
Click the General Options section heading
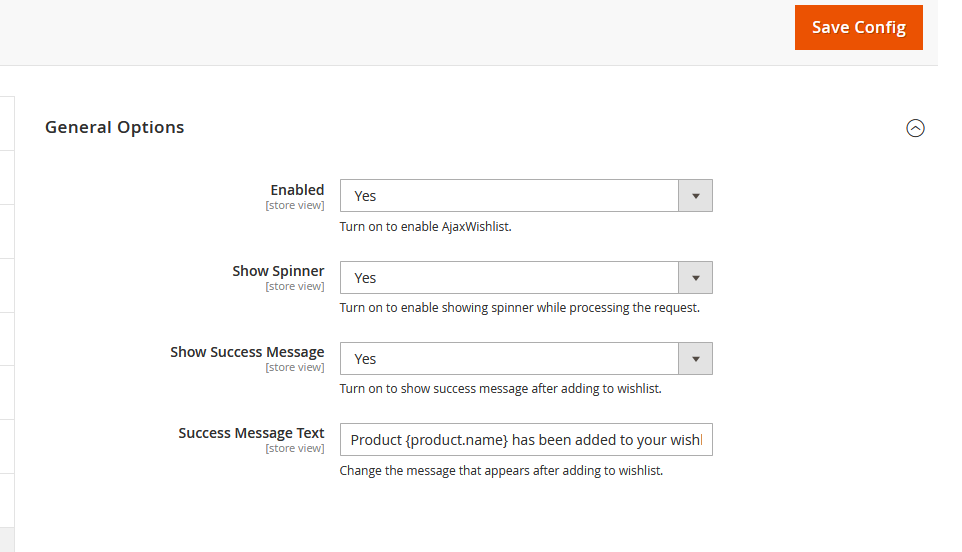pos(115,128)
